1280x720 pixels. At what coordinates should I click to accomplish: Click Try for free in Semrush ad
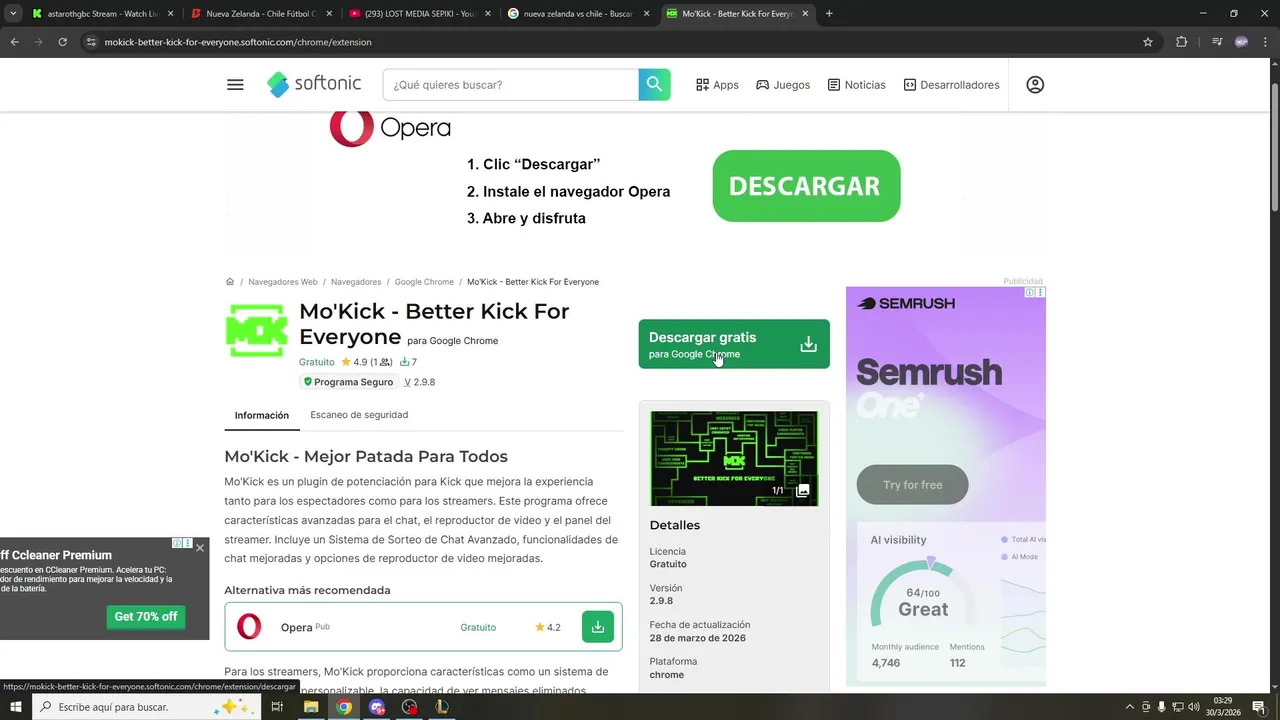[912, 485]
